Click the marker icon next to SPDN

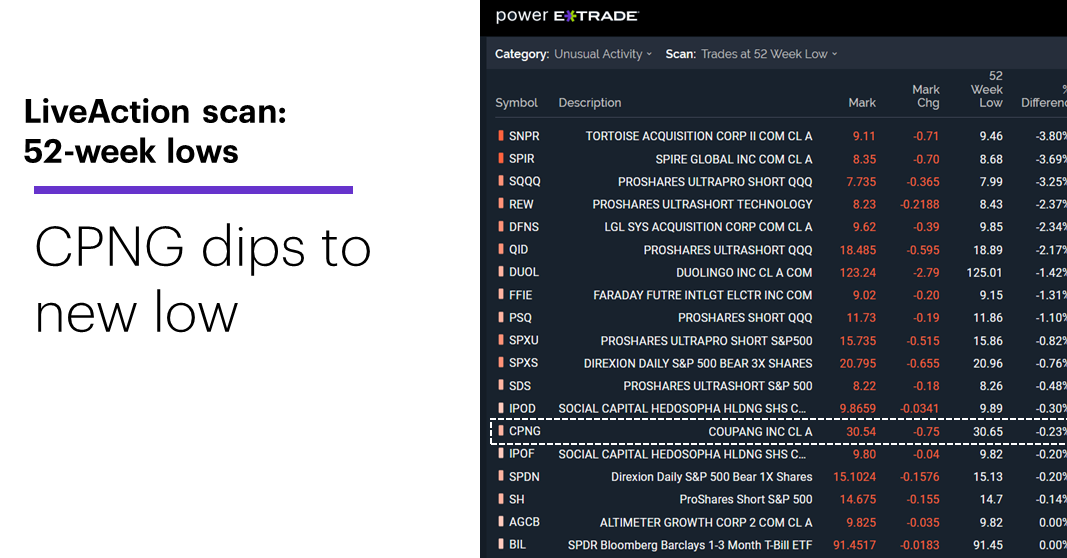501,476
